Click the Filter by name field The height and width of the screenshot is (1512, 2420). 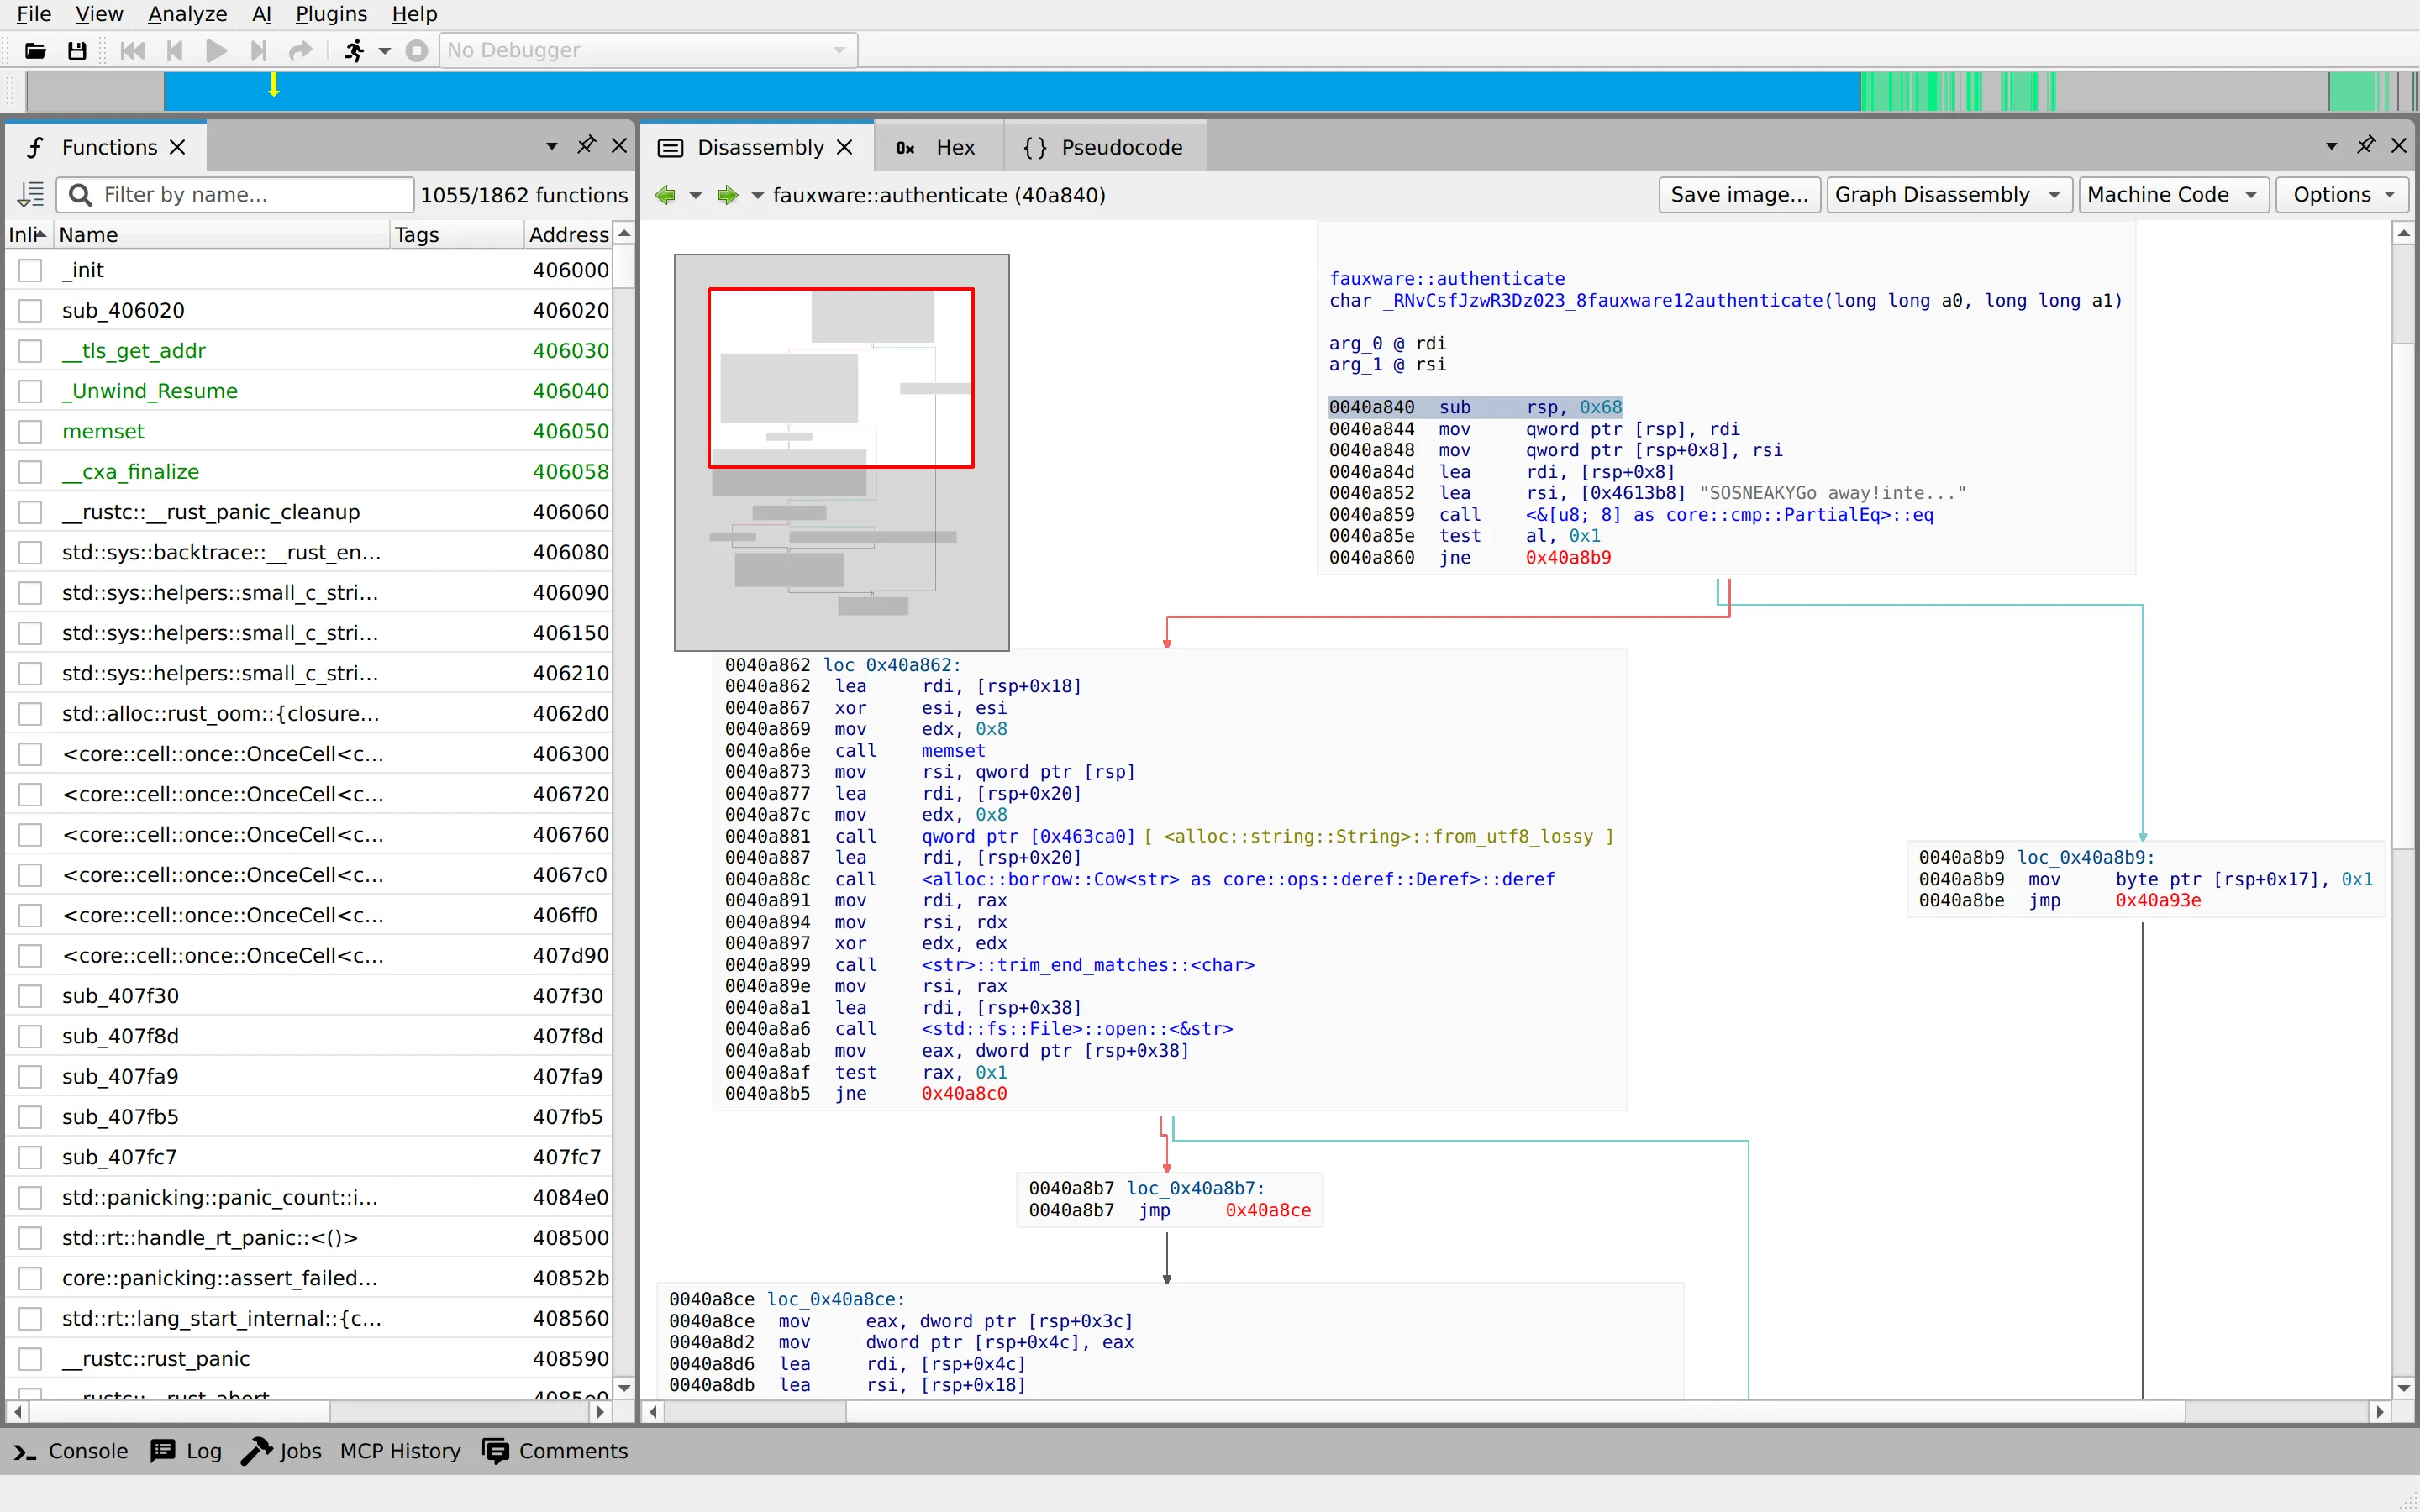click(235, 195)
